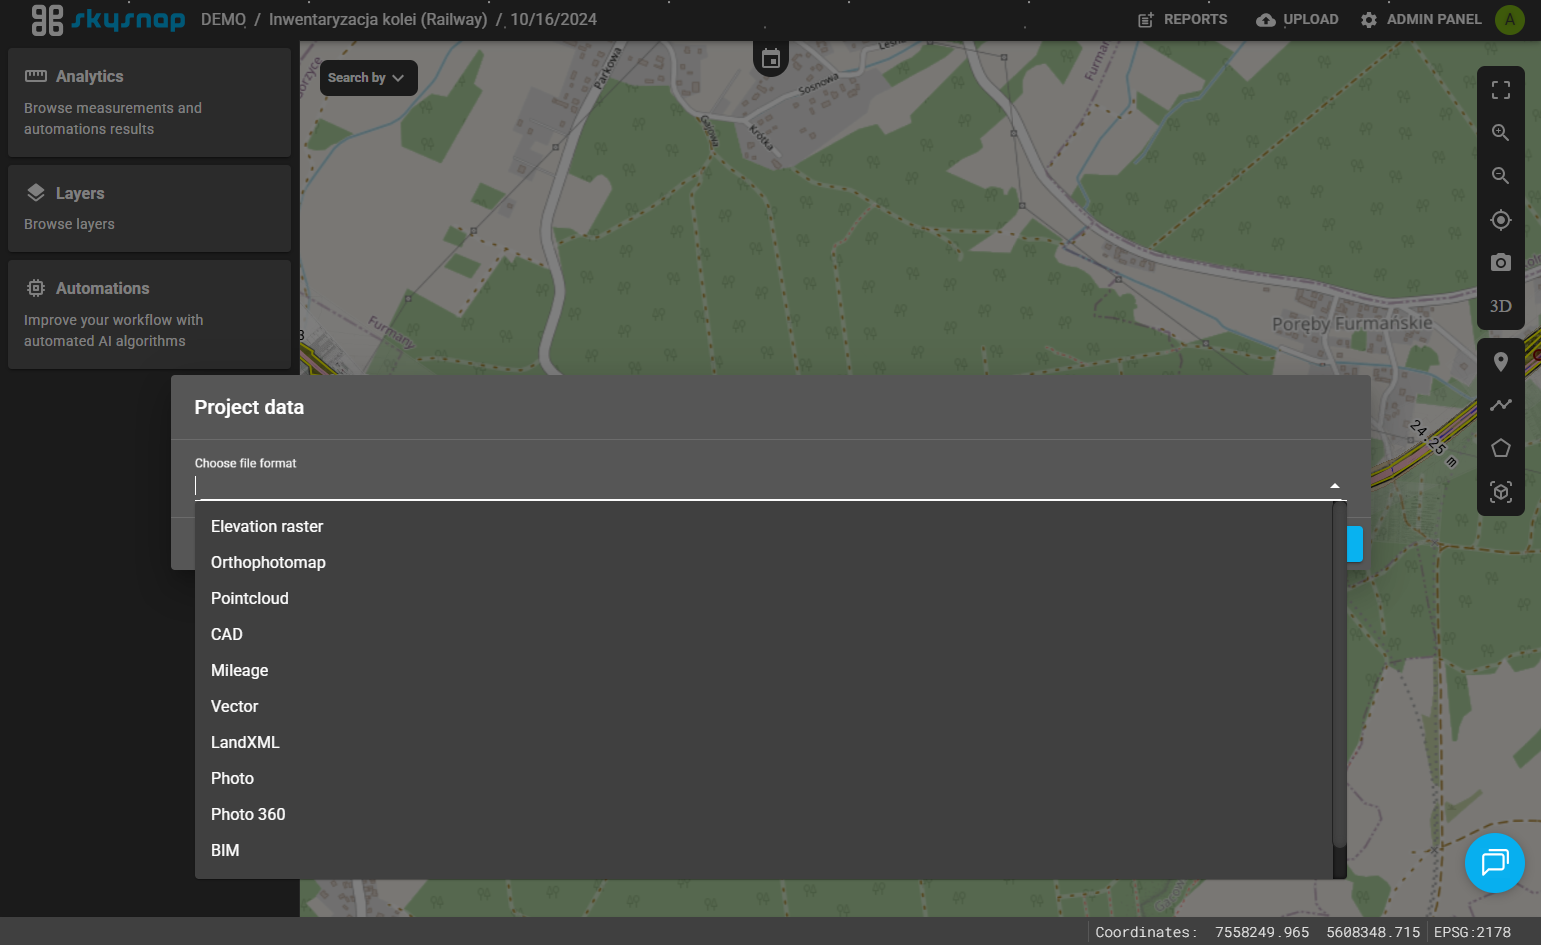The width and height of the screenshot is (1541, 945).
Task: Open the Automations panel
Action: pos(149,314)
